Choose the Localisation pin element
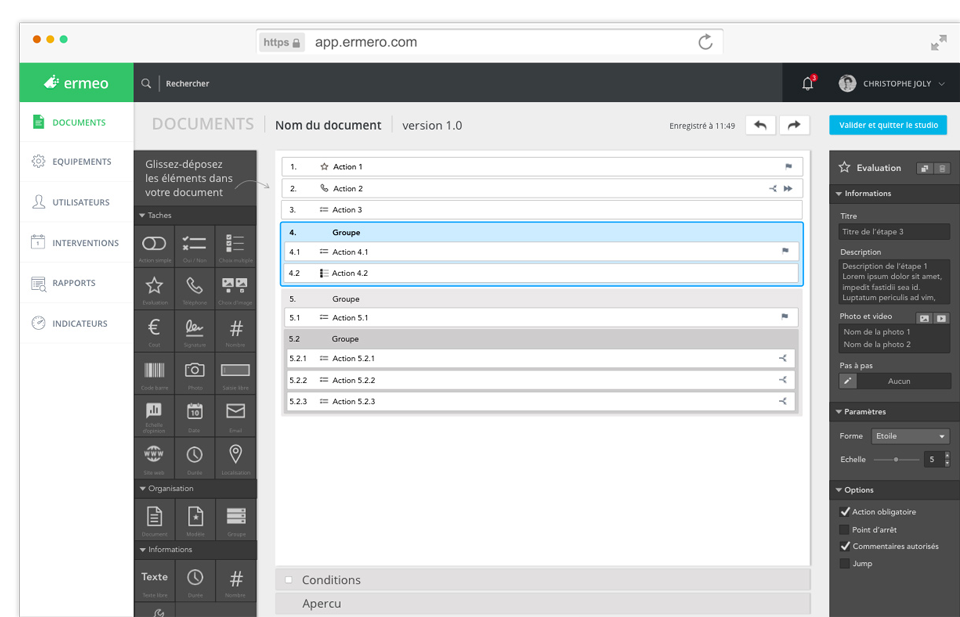960x617 pixels. click(x=235, y=456)
